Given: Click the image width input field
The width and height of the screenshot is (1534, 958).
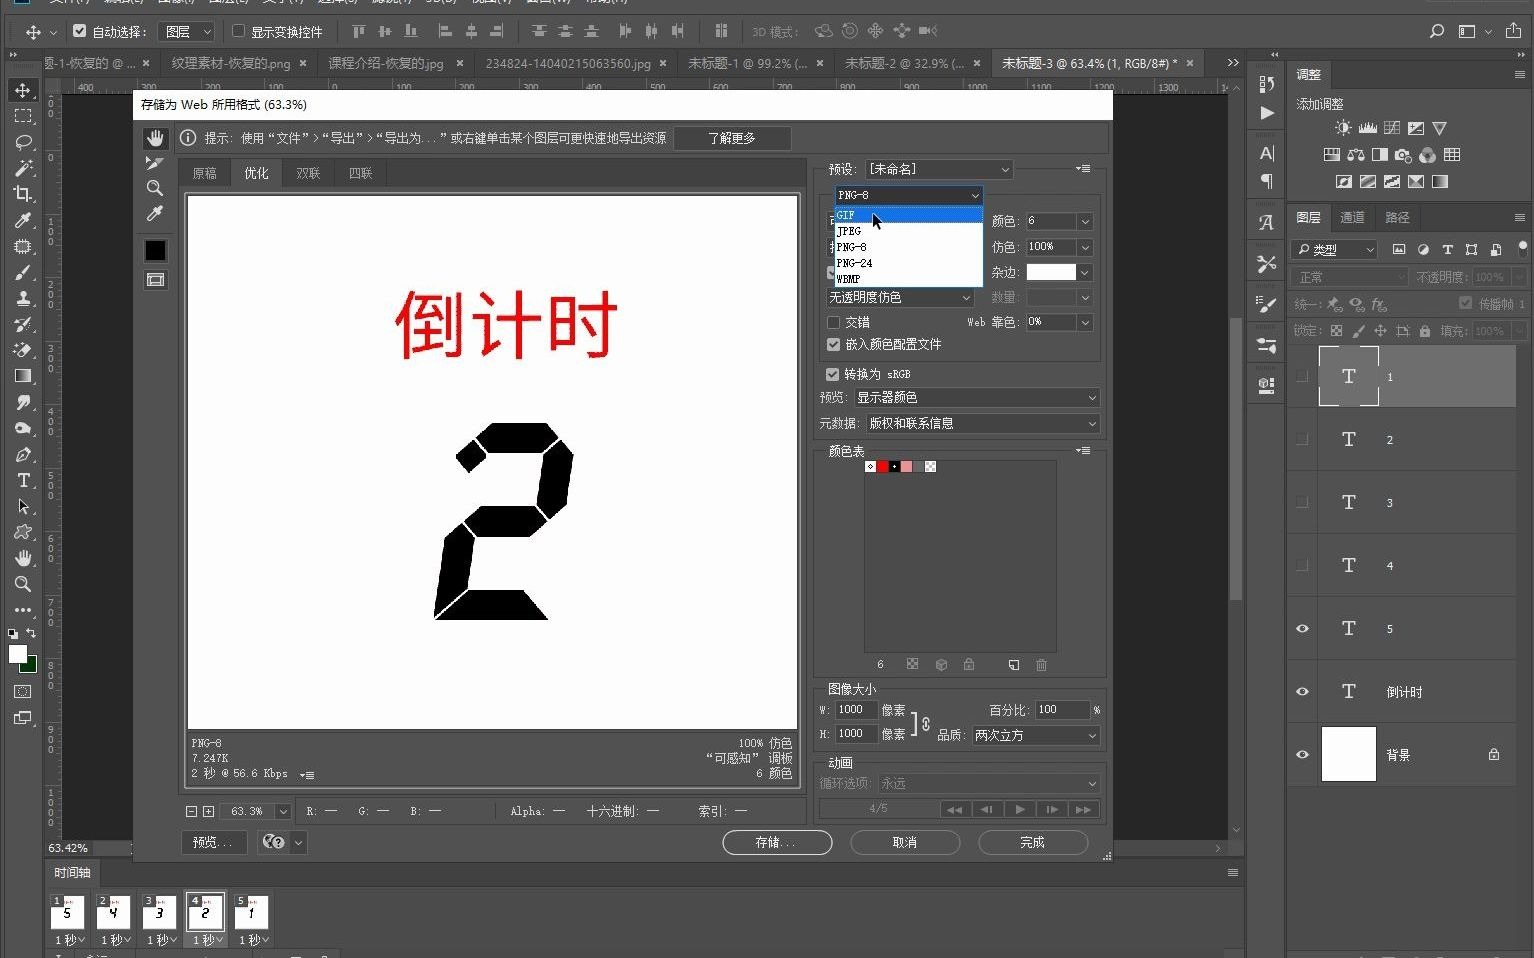Looking at the screenshot, I should [856, 710].
